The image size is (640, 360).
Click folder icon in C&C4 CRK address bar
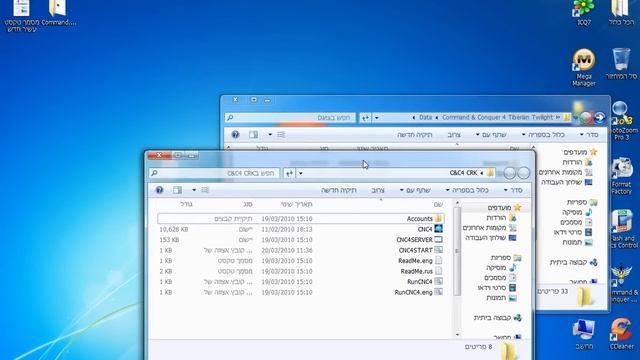[x=490, y=173]
